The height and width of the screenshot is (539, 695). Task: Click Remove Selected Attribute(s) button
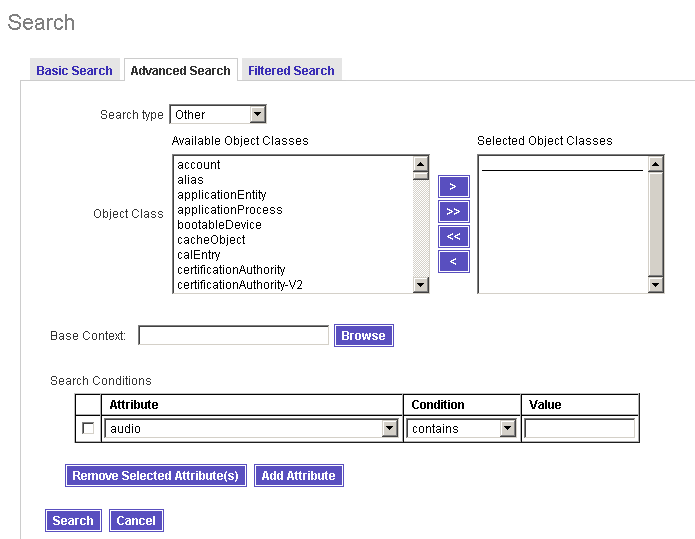point(156,476)
